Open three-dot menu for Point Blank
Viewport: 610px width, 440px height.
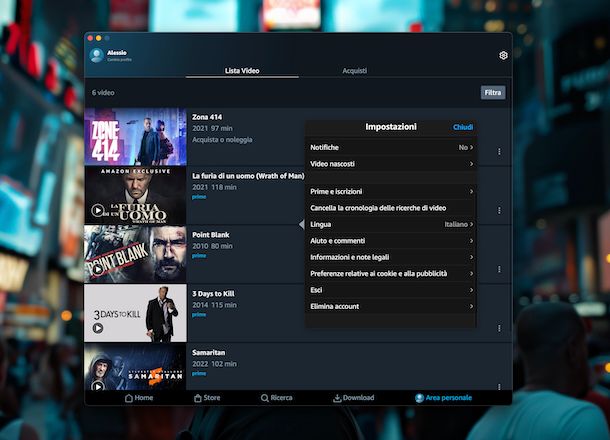(x=499, y=269)
